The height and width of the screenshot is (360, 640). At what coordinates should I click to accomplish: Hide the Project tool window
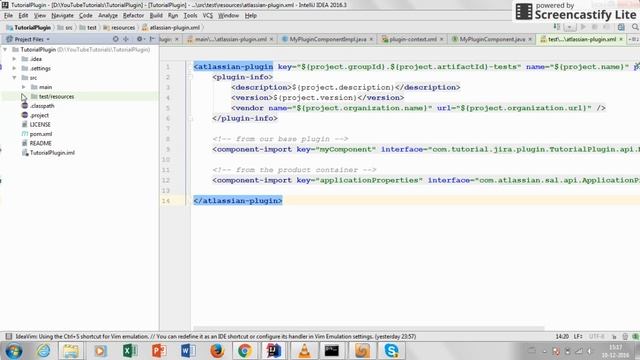[152, 39]
